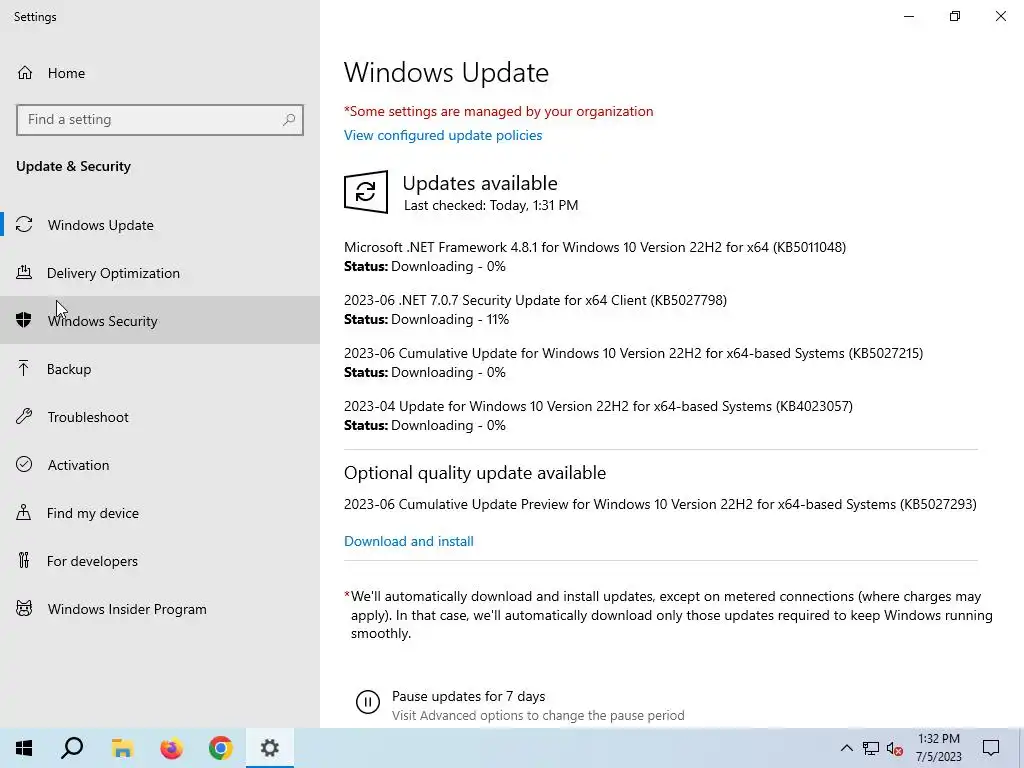The width and height of the screenshot is (1024, 768).
Task: Minimize the Settings window
Action: pos(908,16)
